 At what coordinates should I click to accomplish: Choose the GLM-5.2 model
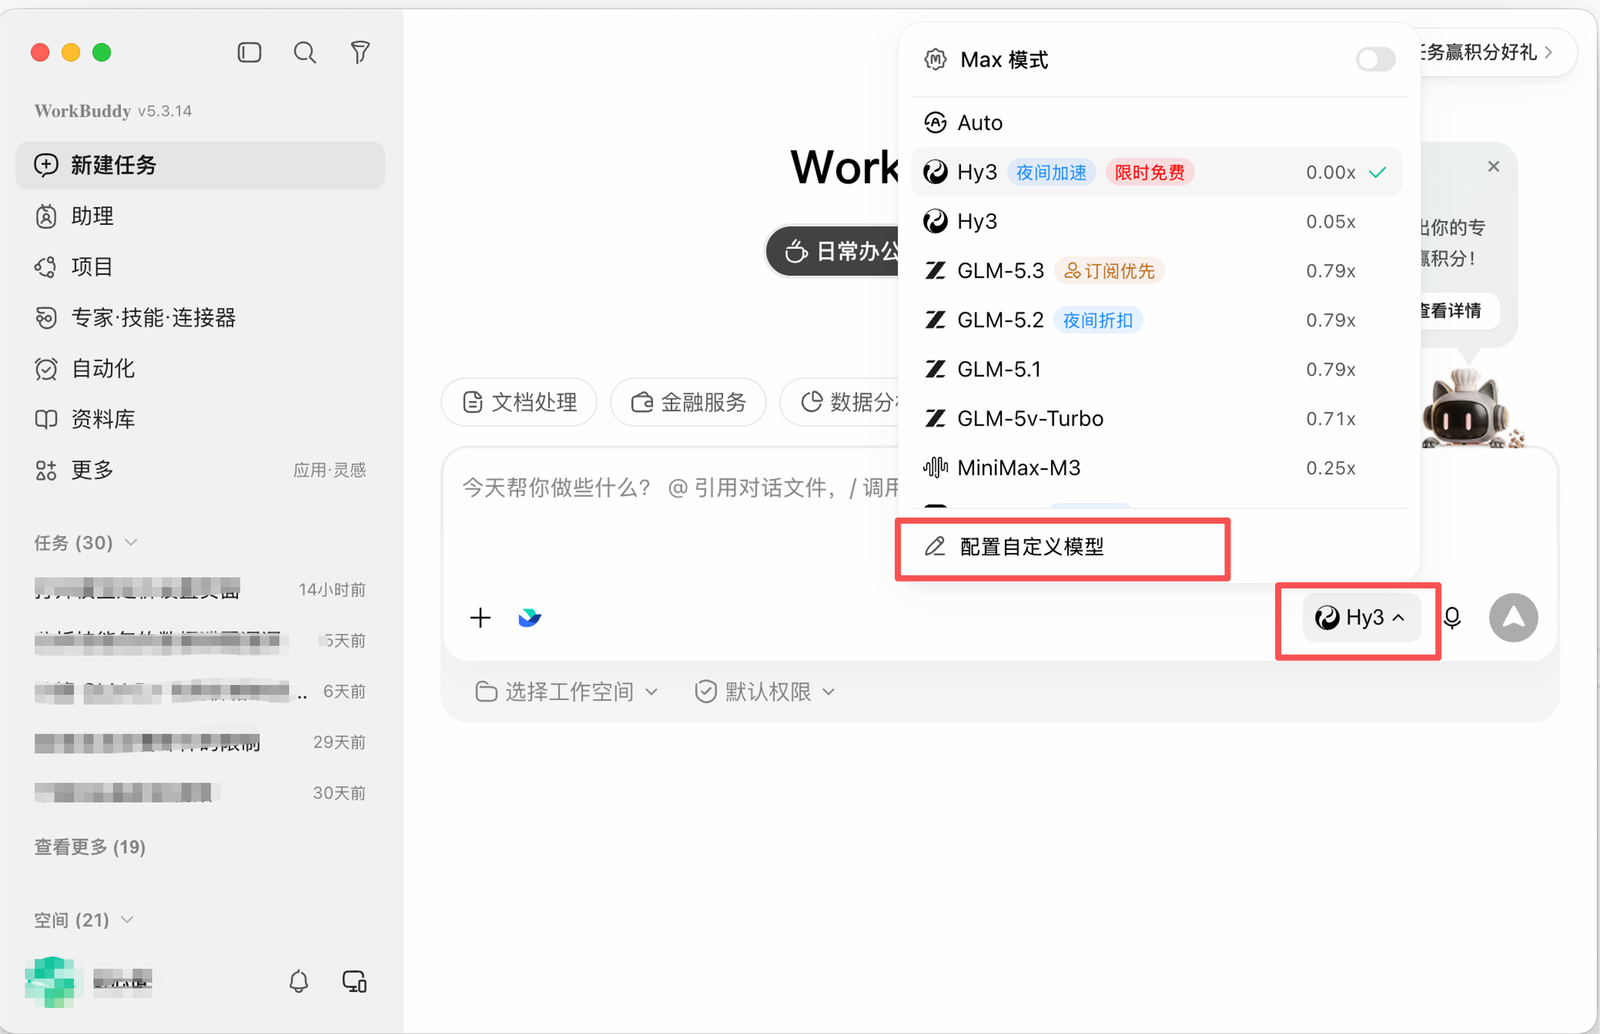click(x=1156, y=320)
